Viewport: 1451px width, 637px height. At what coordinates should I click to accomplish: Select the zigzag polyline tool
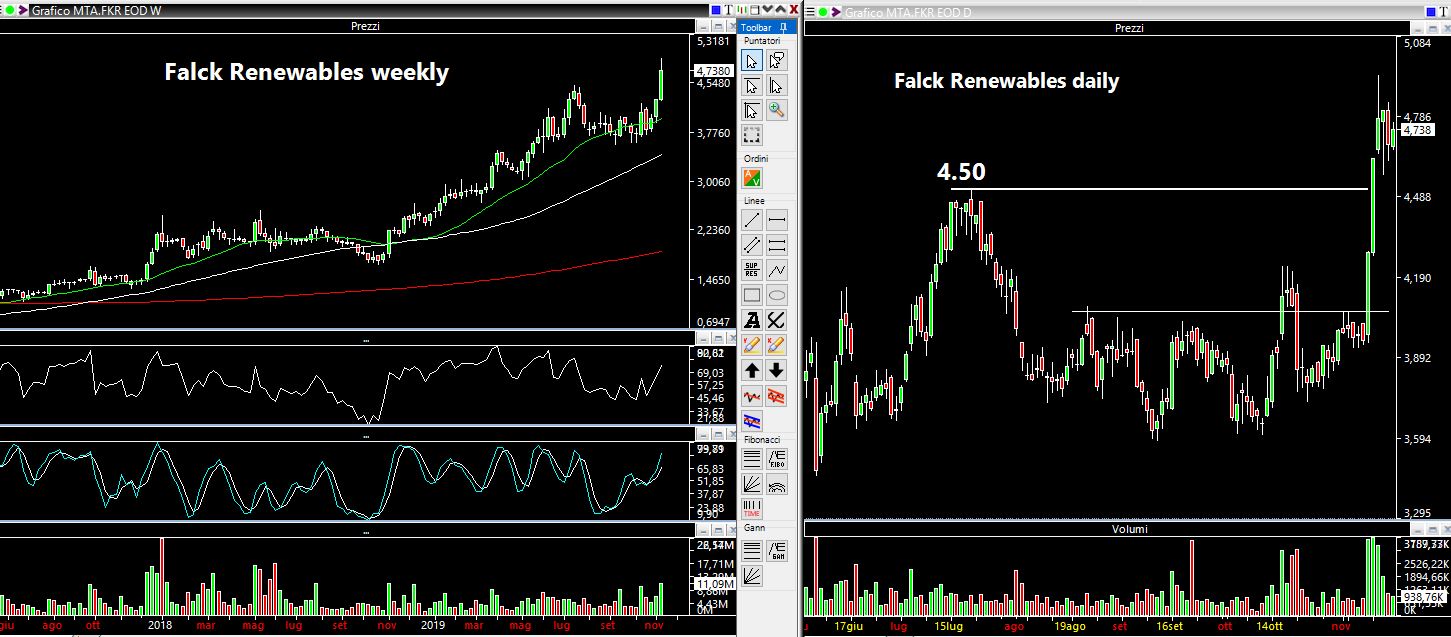[776, 270]
